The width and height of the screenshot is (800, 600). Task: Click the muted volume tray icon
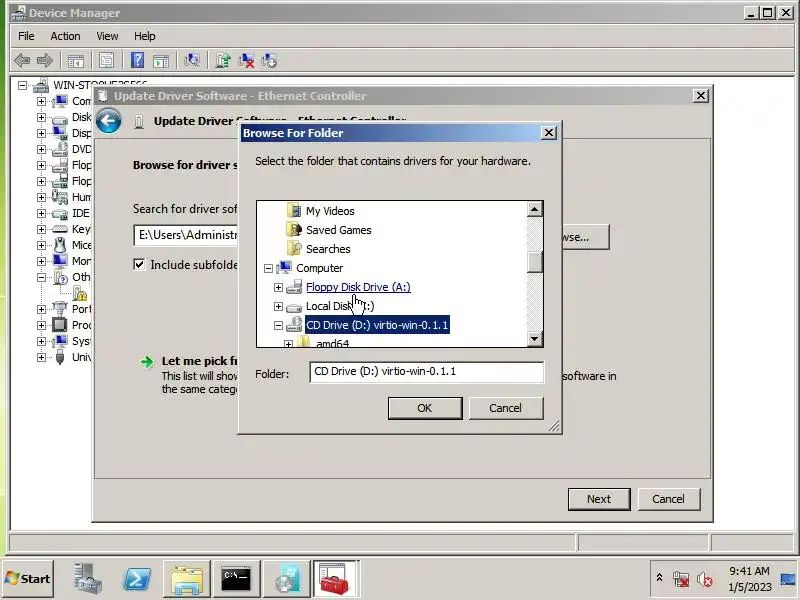point(705,579)
